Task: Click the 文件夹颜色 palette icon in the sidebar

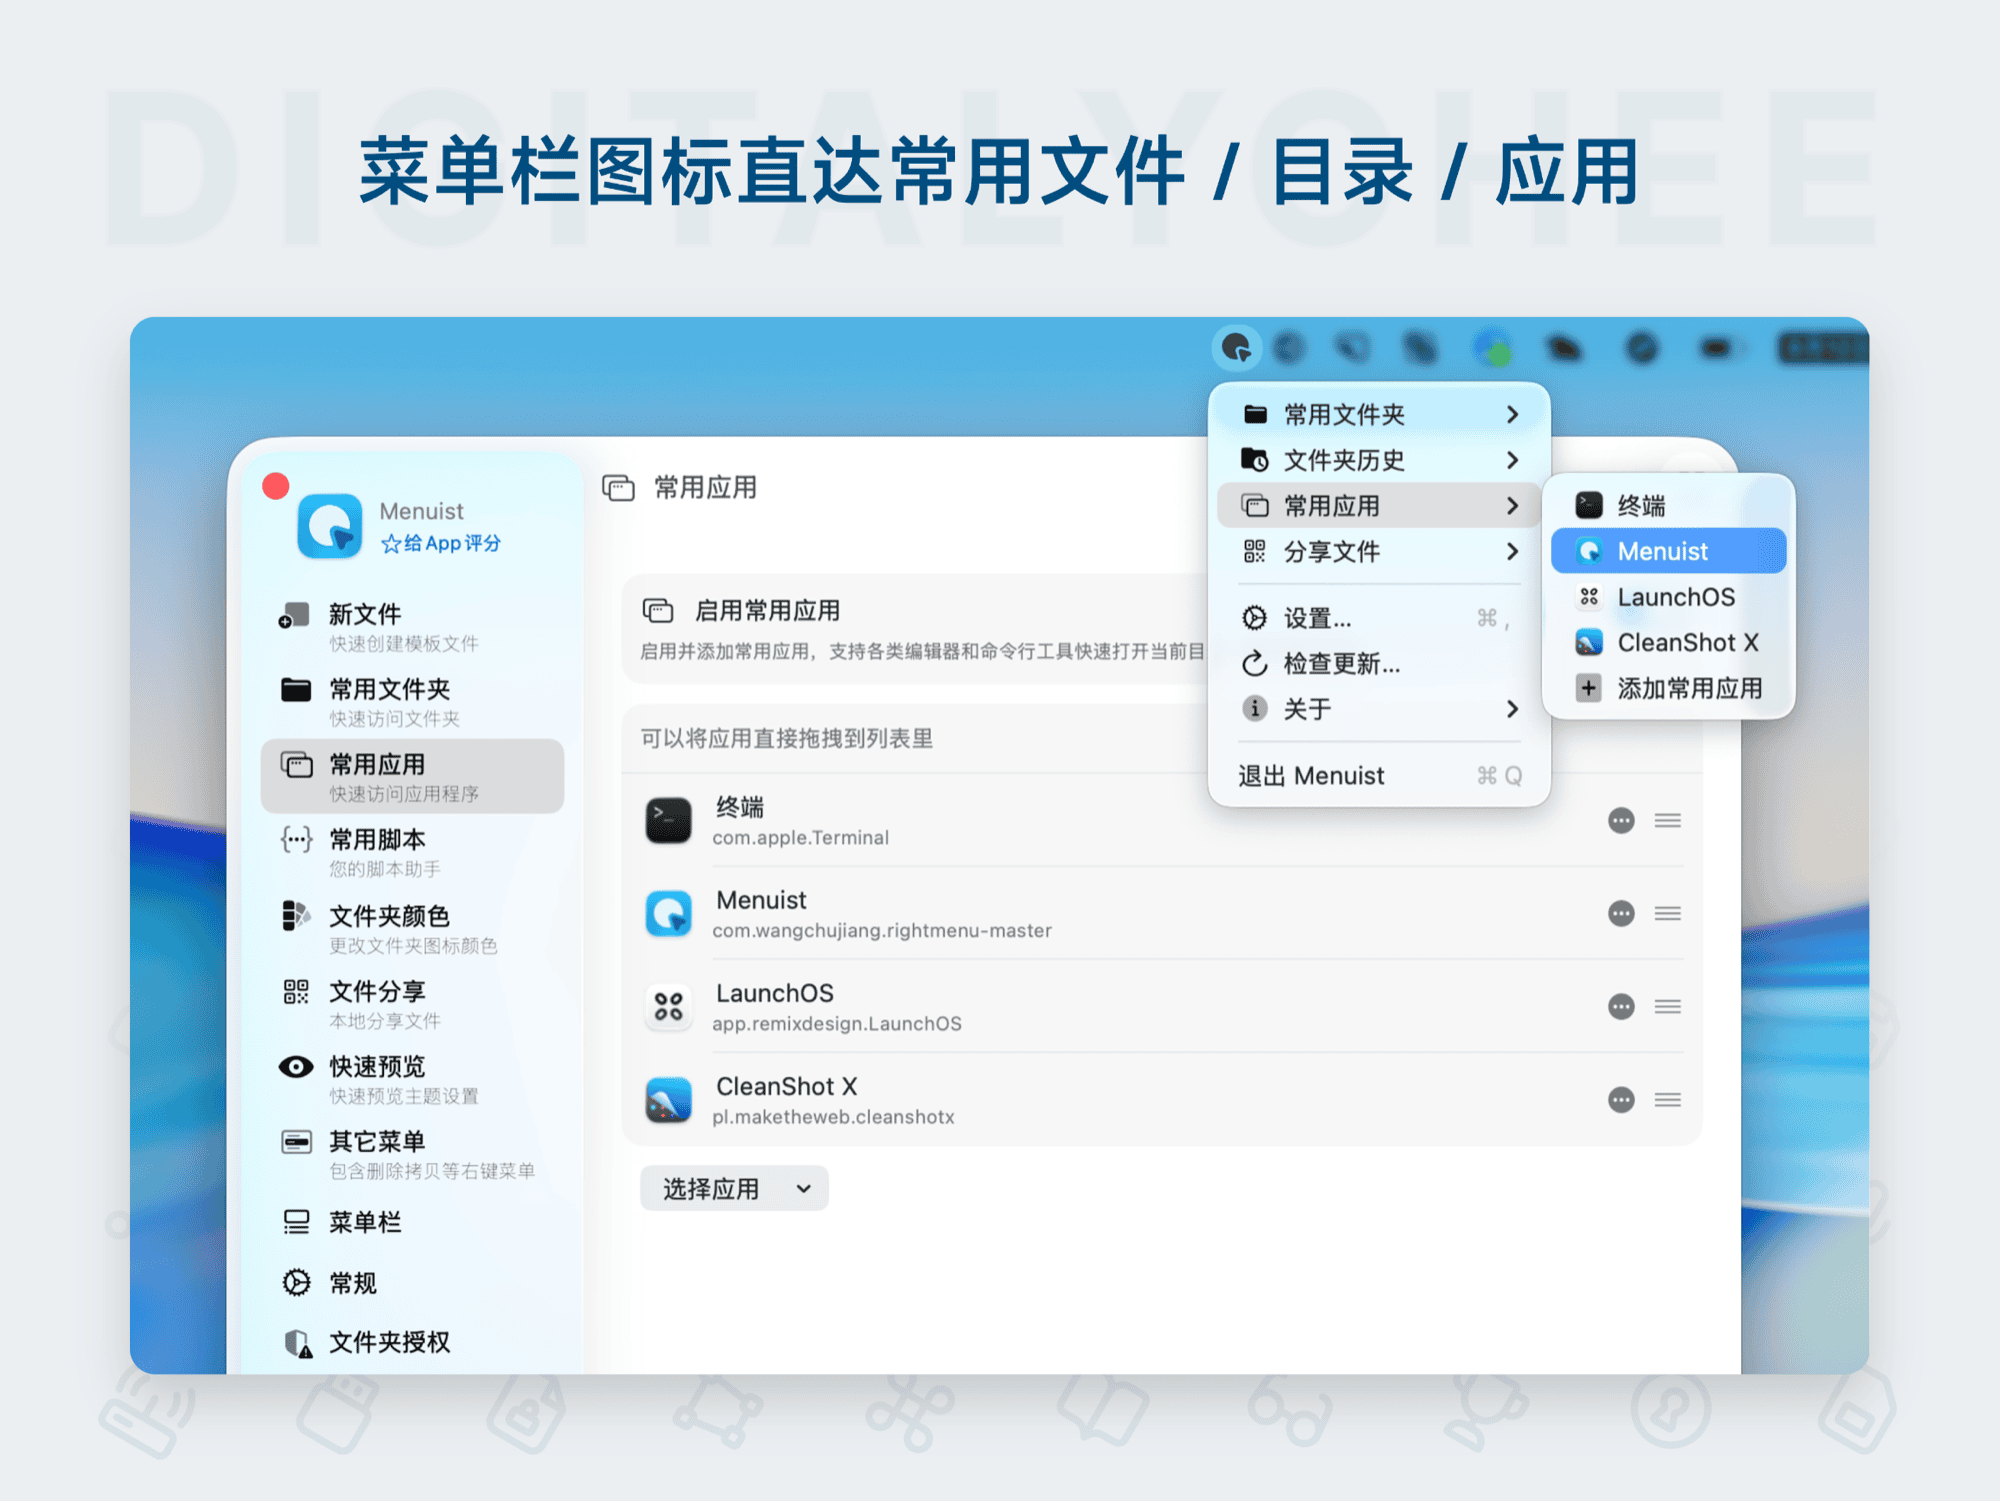Action: pos(296,915)
